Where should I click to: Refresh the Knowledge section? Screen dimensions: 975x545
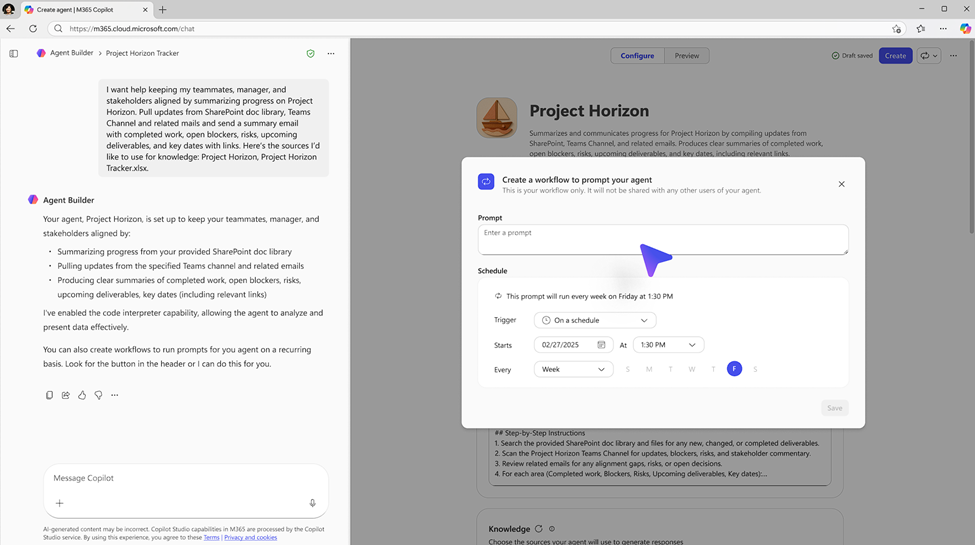[538, 529]
